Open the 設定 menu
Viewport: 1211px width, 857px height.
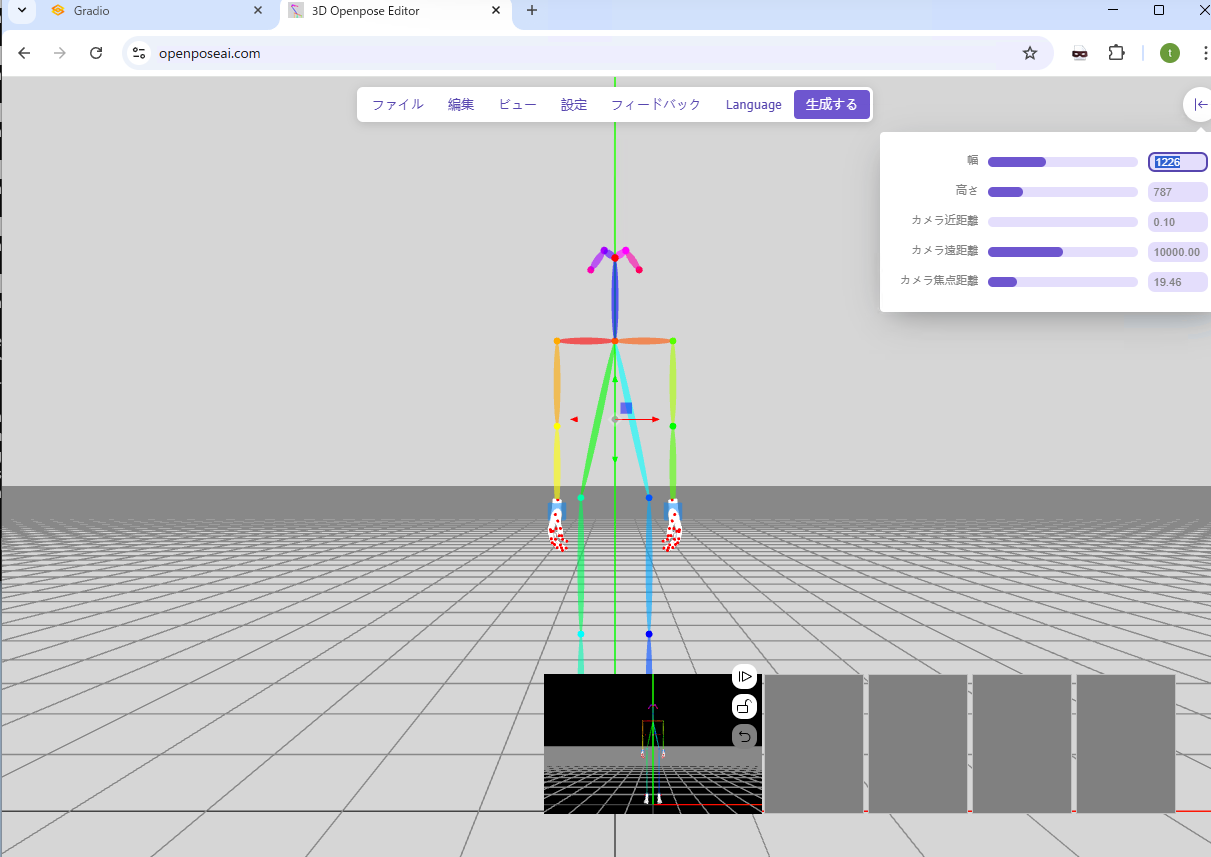pos(574,104)
